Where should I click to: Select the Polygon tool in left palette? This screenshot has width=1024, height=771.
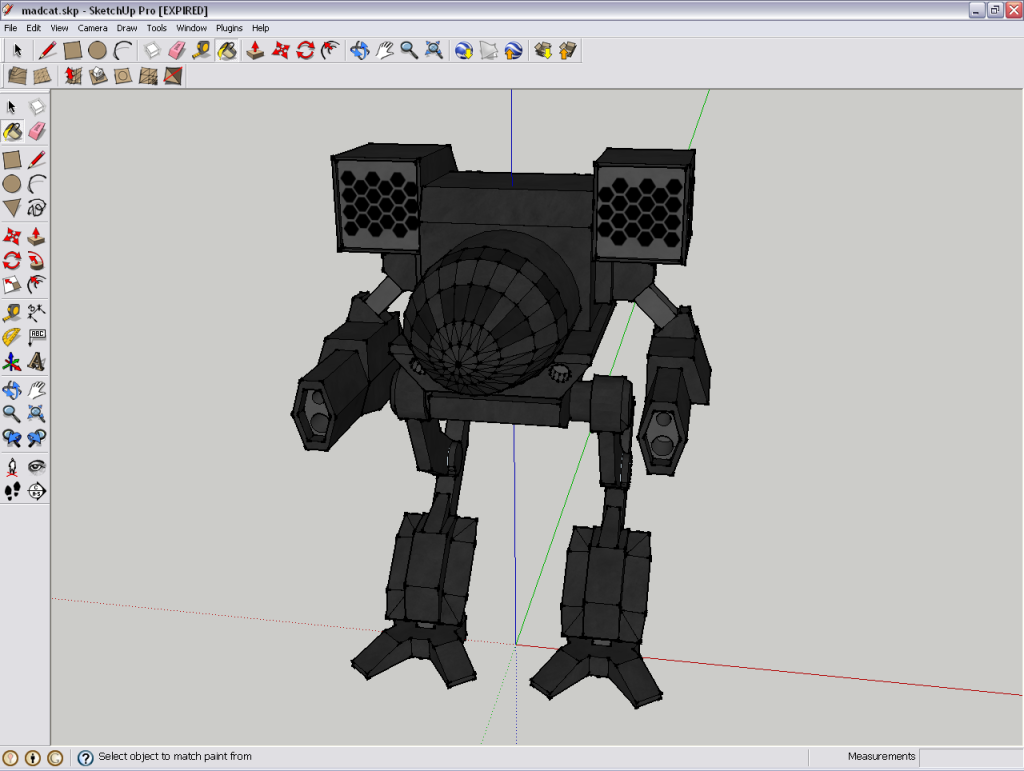point(12,208)
